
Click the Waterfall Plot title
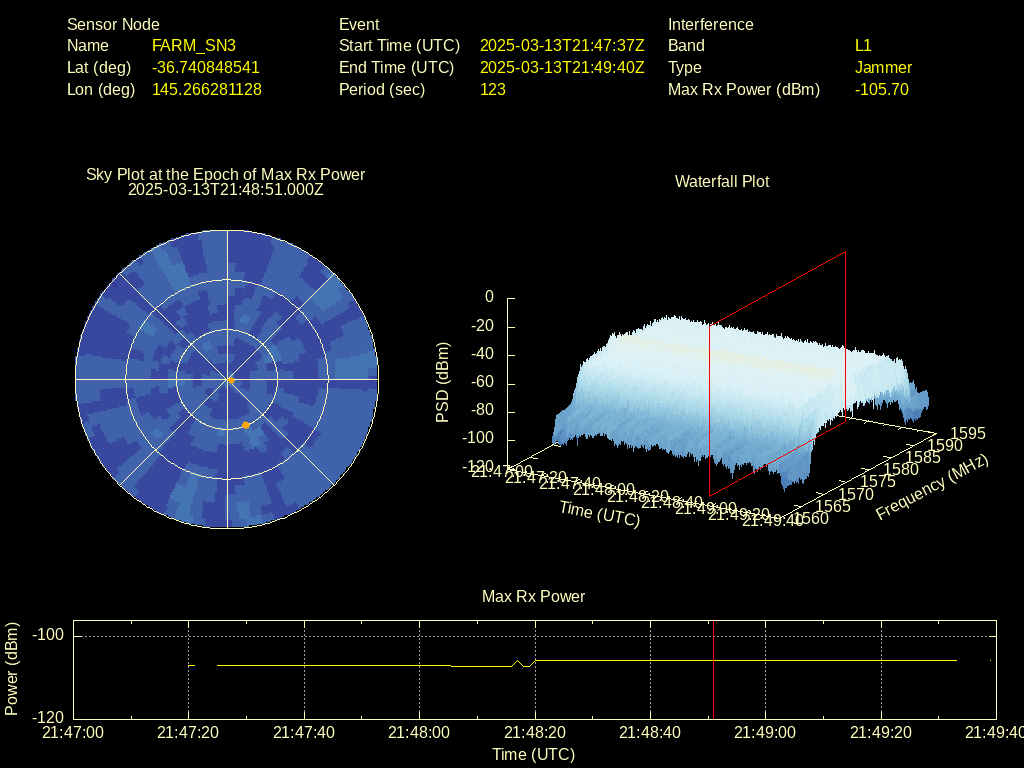(722, 181)
